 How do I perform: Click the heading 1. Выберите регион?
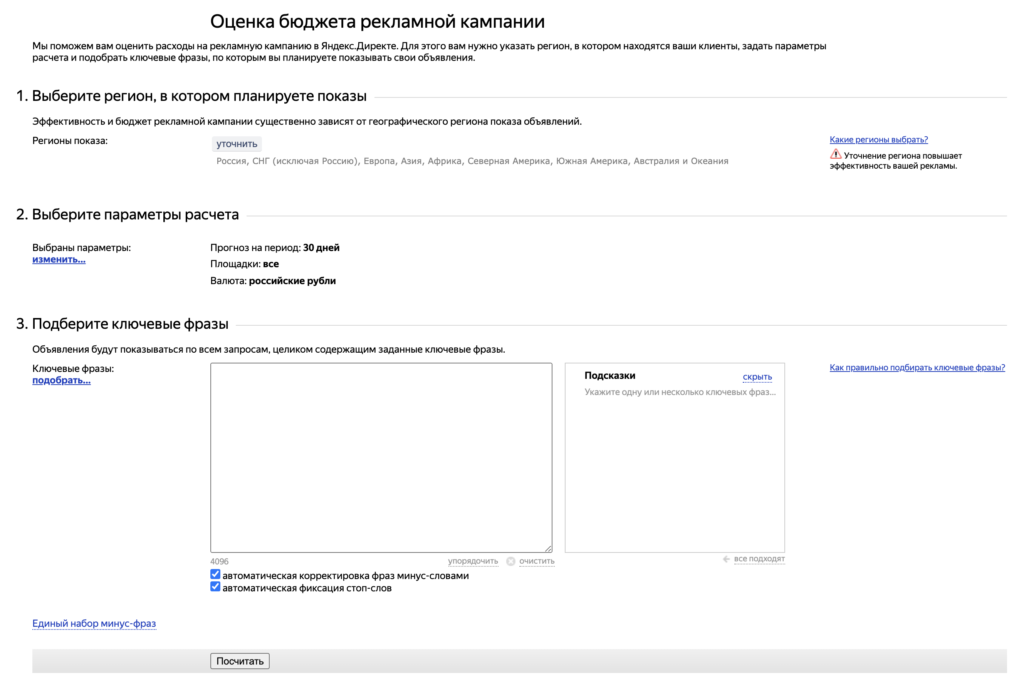click(191, 96)
